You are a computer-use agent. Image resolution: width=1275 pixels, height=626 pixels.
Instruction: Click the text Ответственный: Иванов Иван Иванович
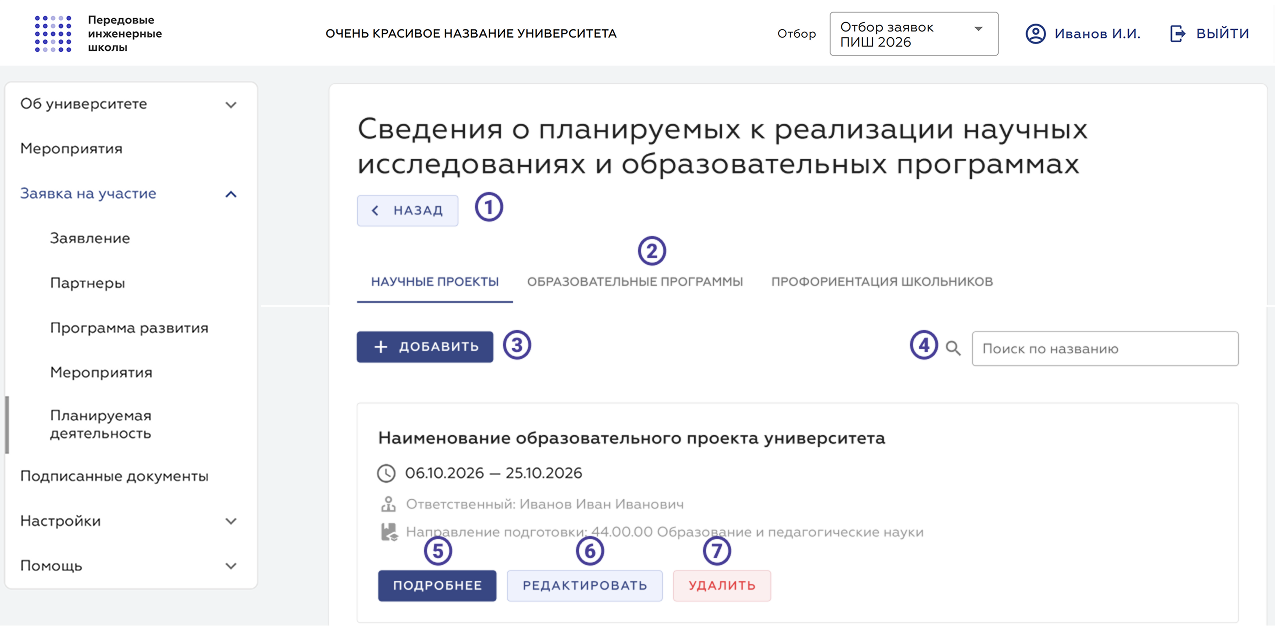(x=545, y=504)
